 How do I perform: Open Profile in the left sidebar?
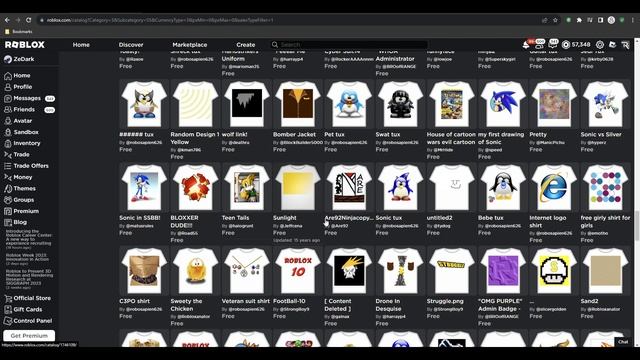18,87
